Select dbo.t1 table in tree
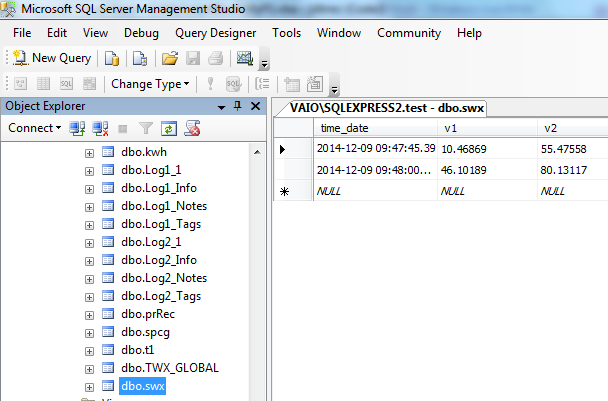 (137, 350)
